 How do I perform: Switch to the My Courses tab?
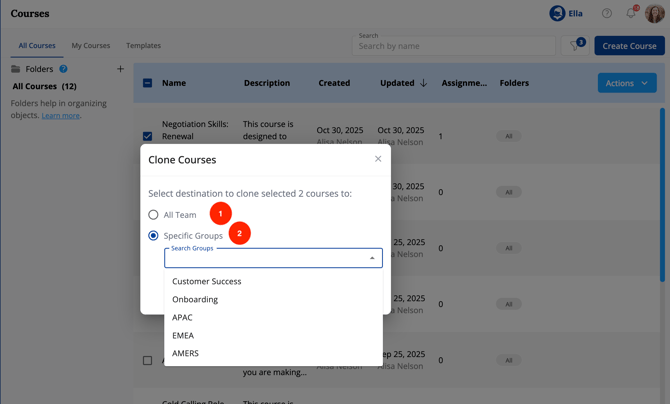(x=91, y=45)
